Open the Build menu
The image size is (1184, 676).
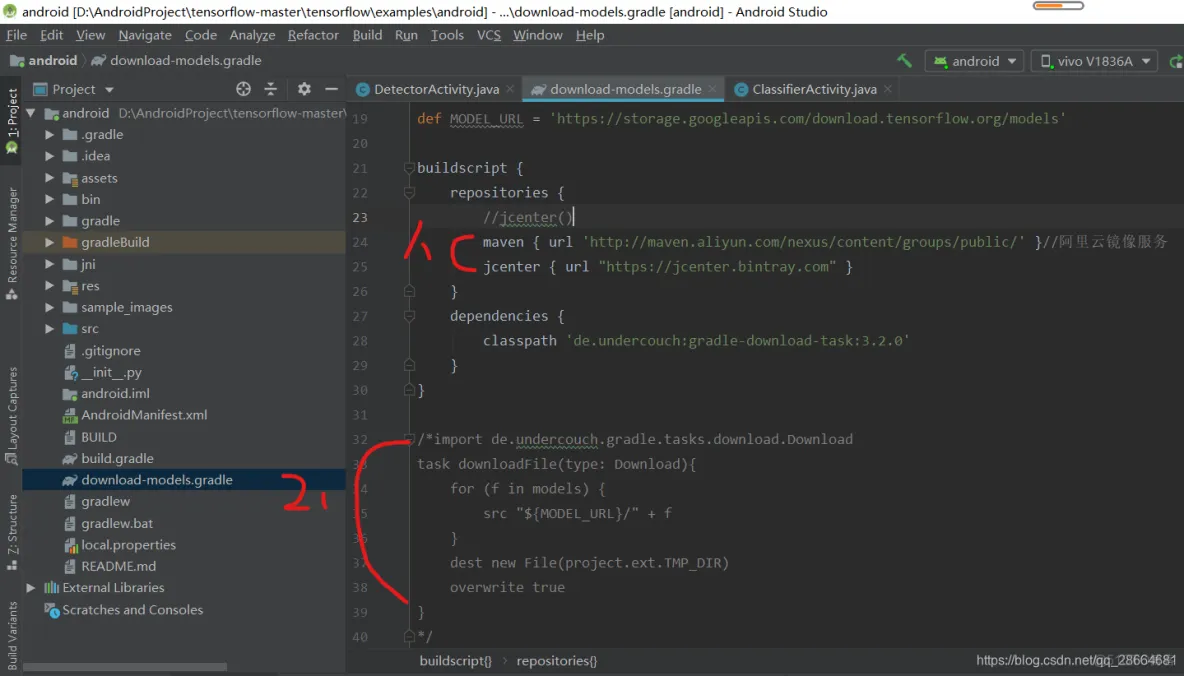tap(367, 35)
